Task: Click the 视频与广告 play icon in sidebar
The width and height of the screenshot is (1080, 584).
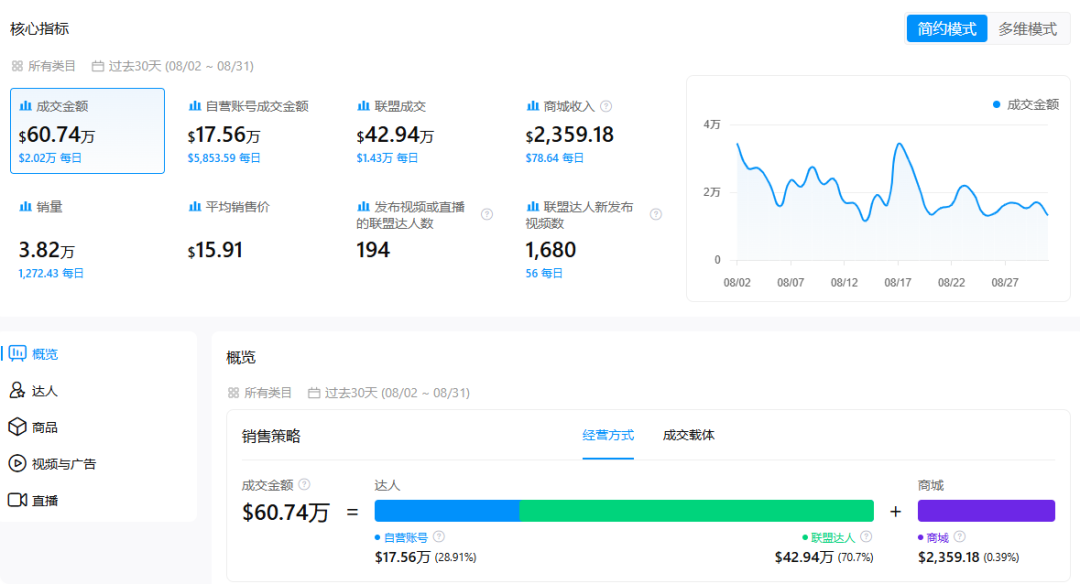Action: tap(17, 463)
